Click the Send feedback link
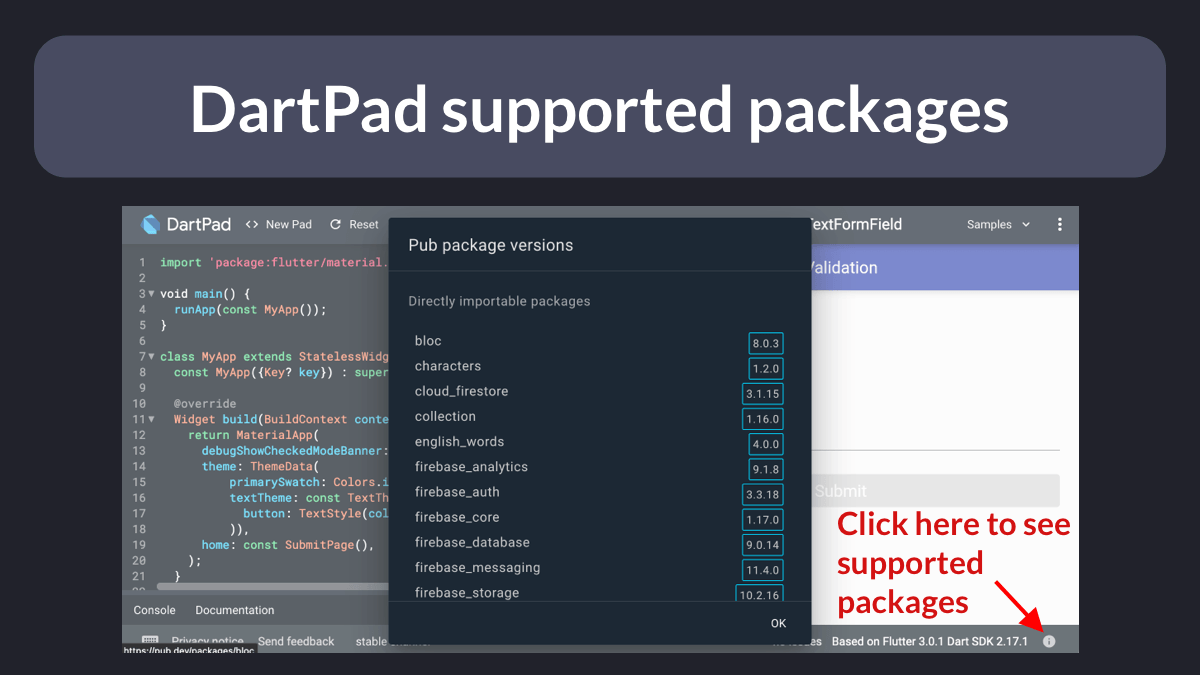Image resolution: width=1200 pixels, height=675 pixels. [x=296, y=641]
